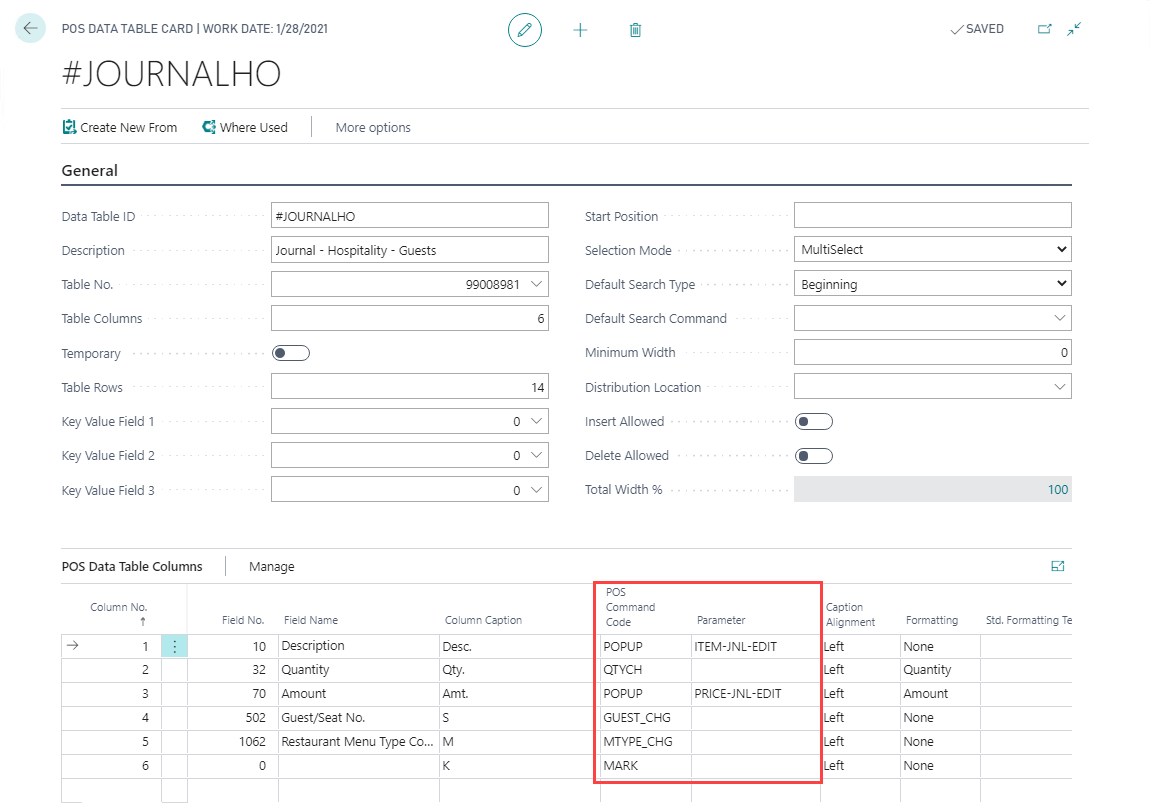The height and width of the screenshot is (809, 1150).
Task: Open the Distribution Location dropdown
Action: pos(1059,387)
